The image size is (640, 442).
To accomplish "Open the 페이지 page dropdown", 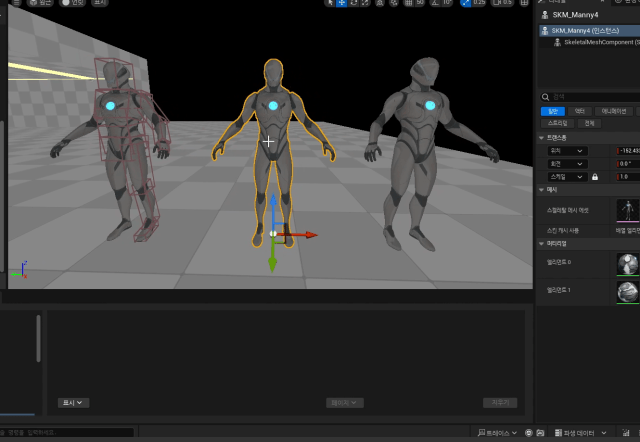I will [x=344, y=403].
